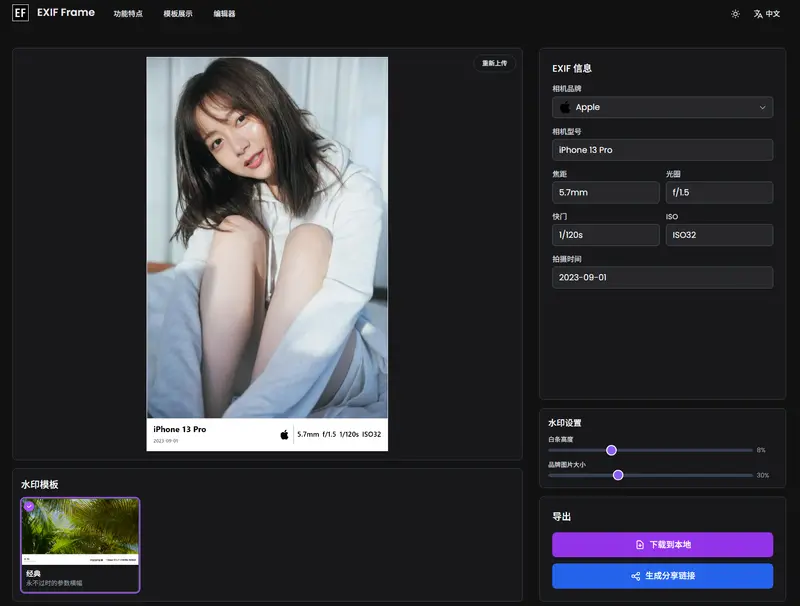The width and height of the screenshot is (800, 606).
Task: Open the 编辑器 nav item
Action: click(x=224, y=14)
